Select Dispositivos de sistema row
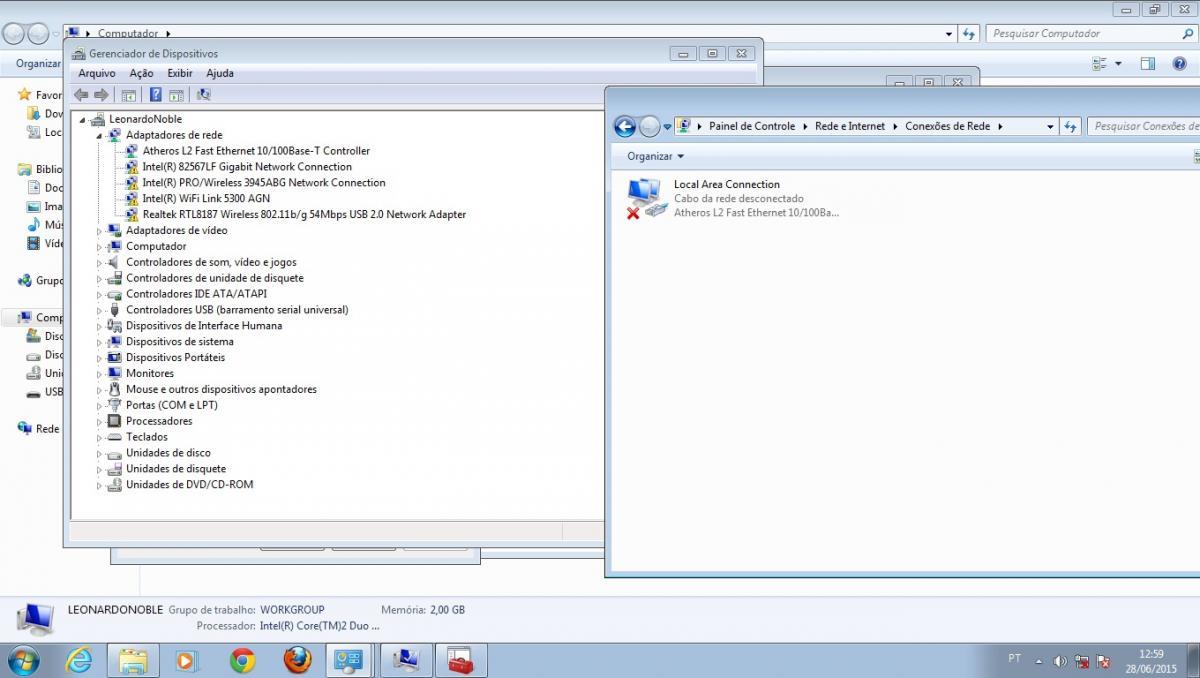The width and height of the screenshot is (1200, 678). tap(179, 342)
